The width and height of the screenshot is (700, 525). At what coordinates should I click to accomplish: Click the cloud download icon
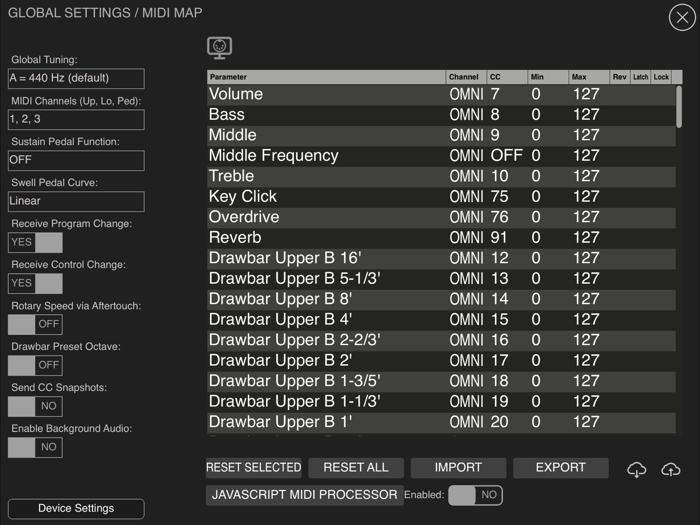pyautogui.click(x=636, y=469)
